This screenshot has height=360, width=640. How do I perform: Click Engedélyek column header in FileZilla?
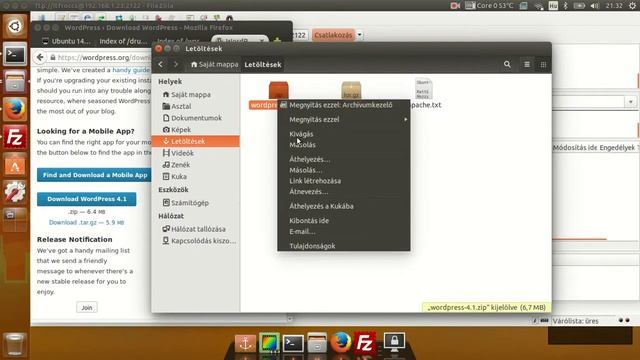tap(617, 148)
